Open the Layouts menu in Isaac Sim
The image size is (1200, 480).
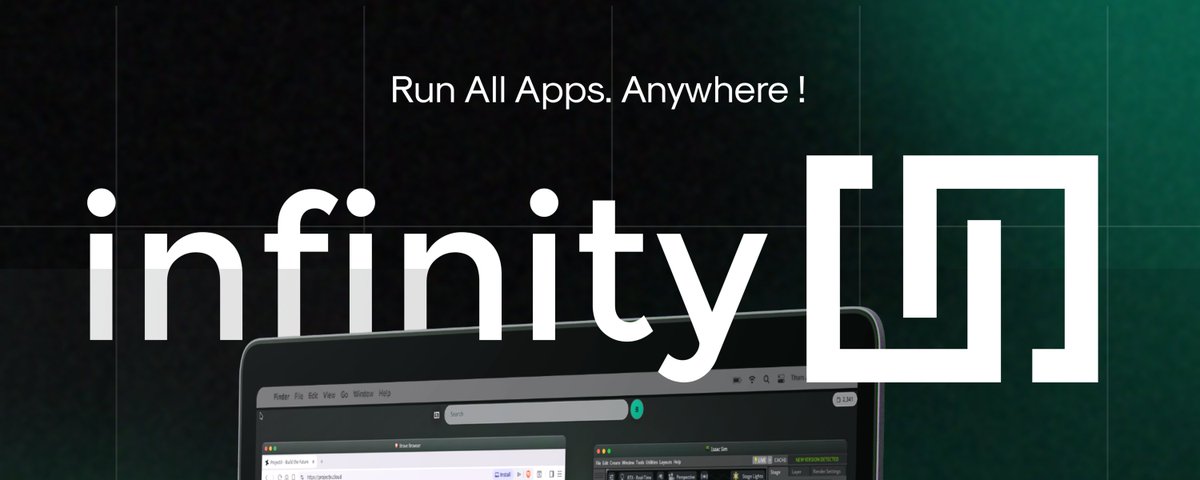[665, 462]
